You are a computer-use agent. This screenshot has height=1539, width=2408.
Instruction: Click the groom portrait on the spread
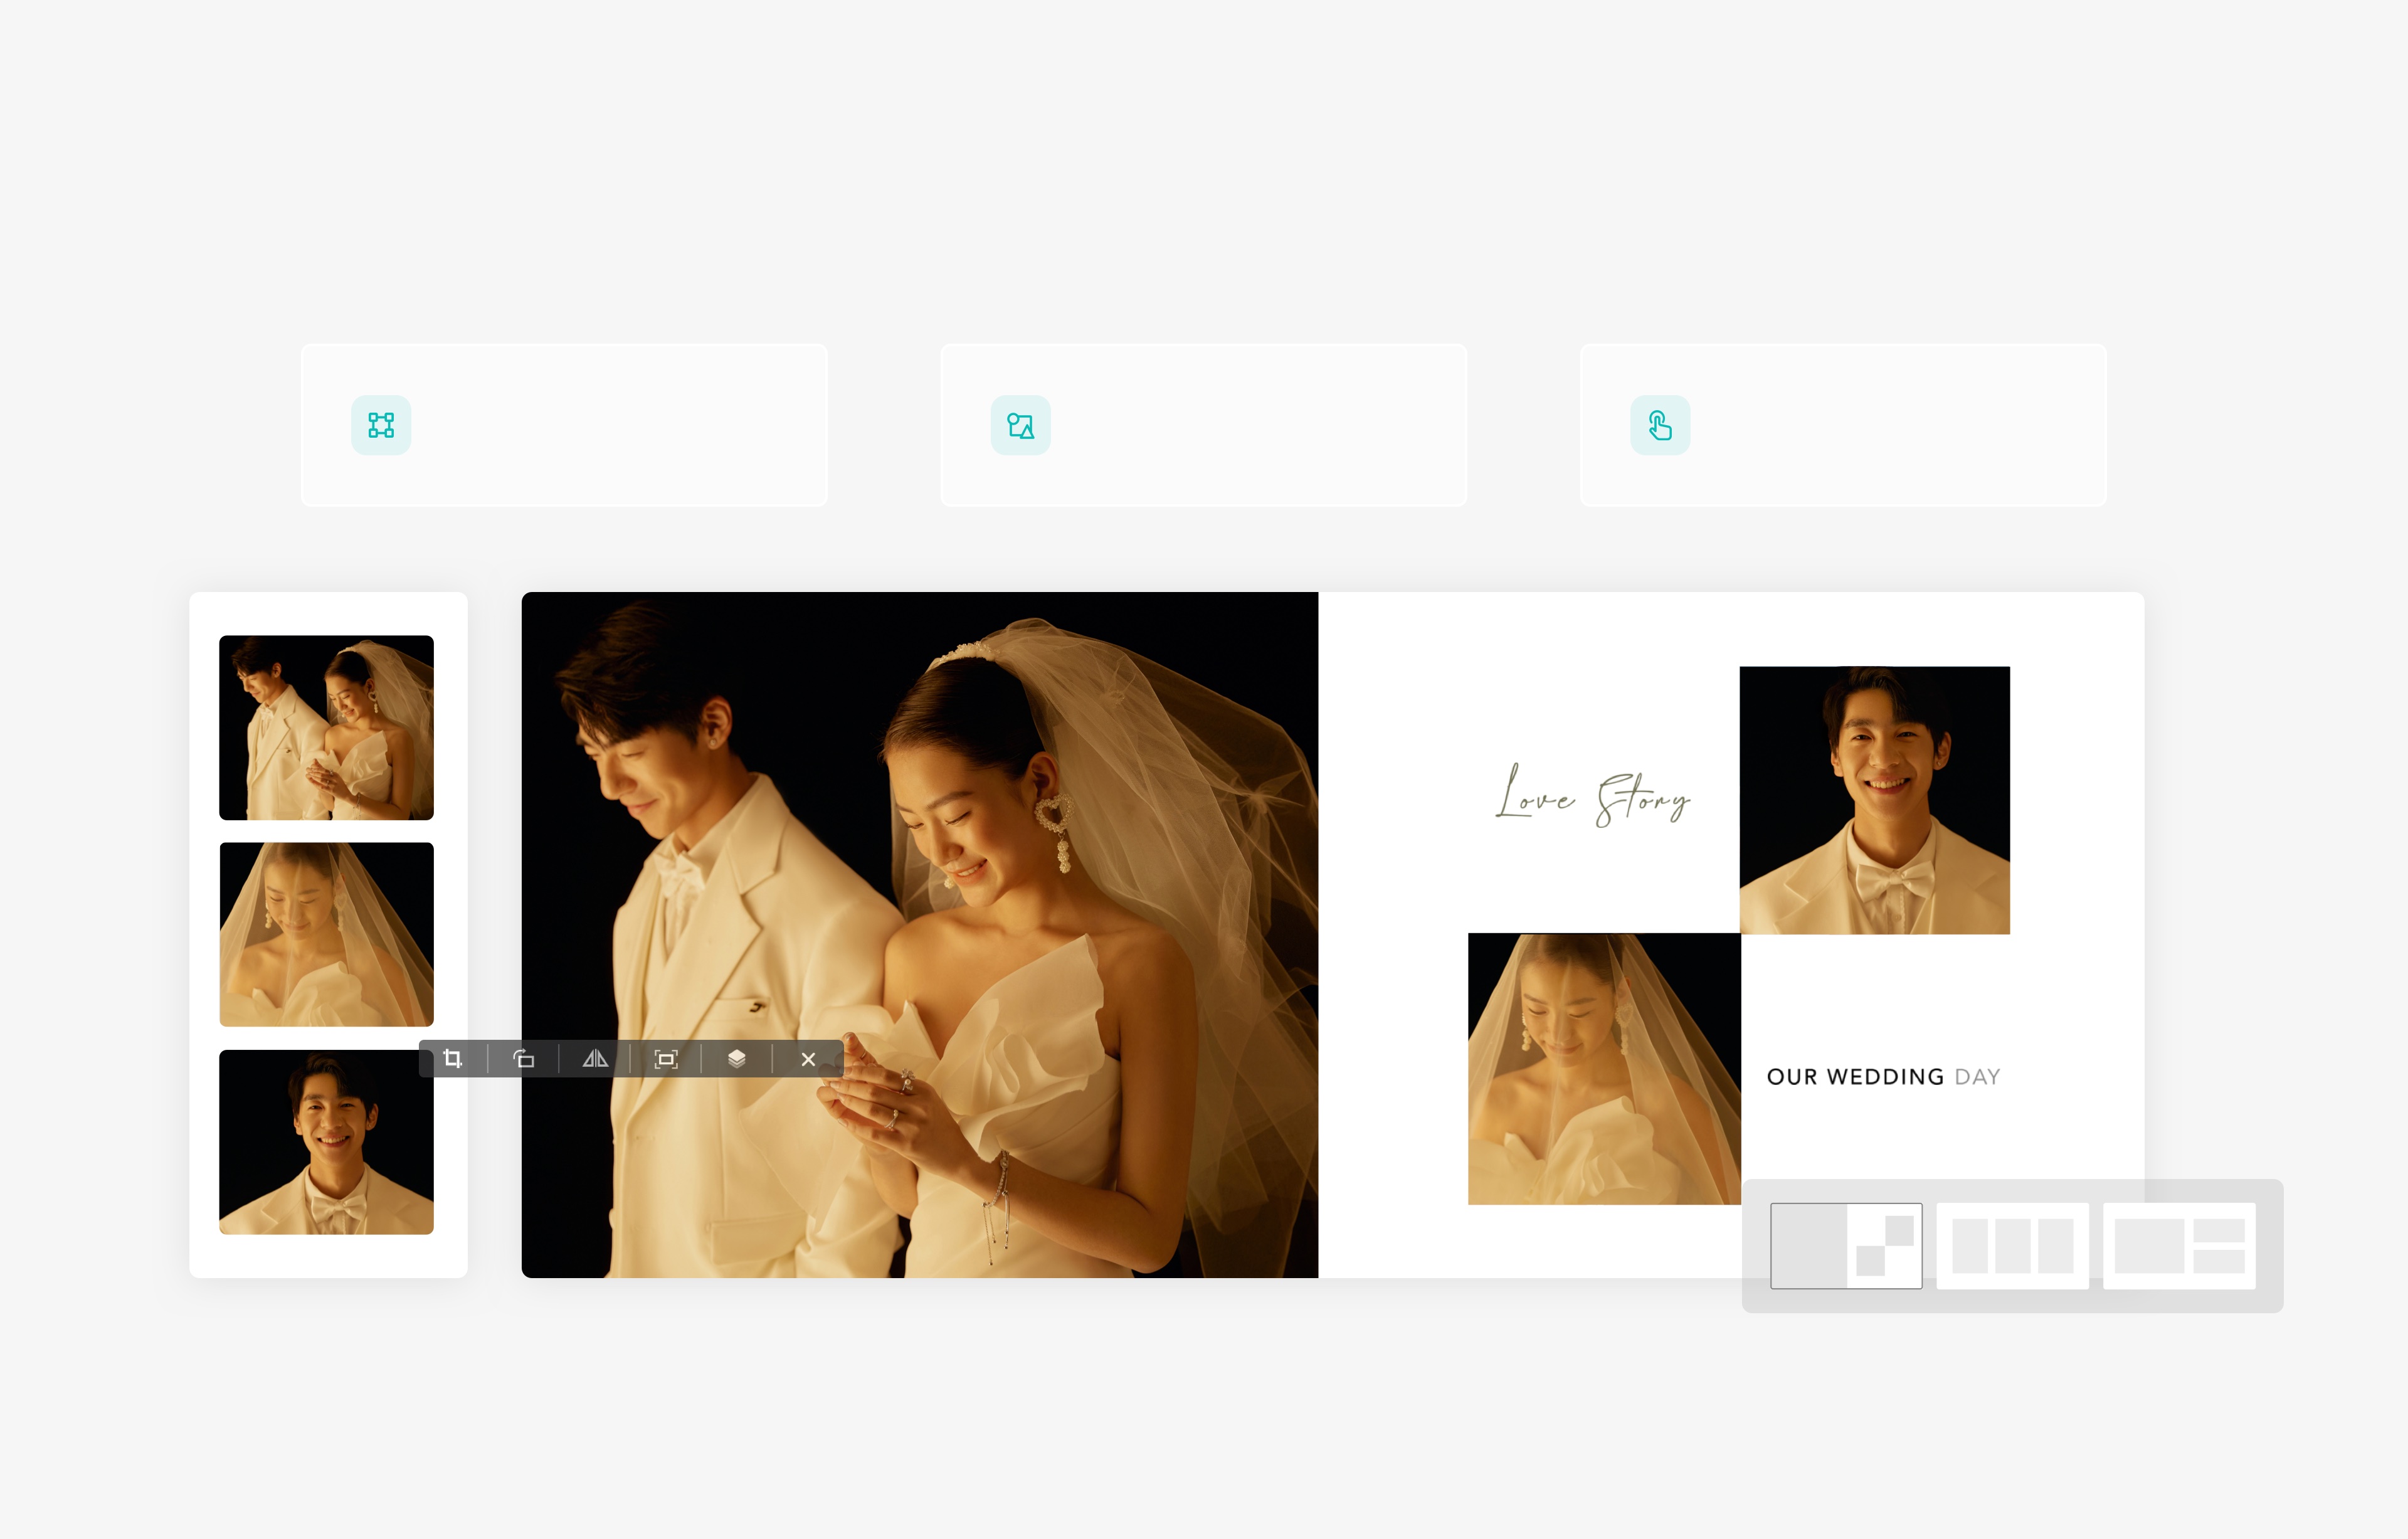click(1874, 800)
